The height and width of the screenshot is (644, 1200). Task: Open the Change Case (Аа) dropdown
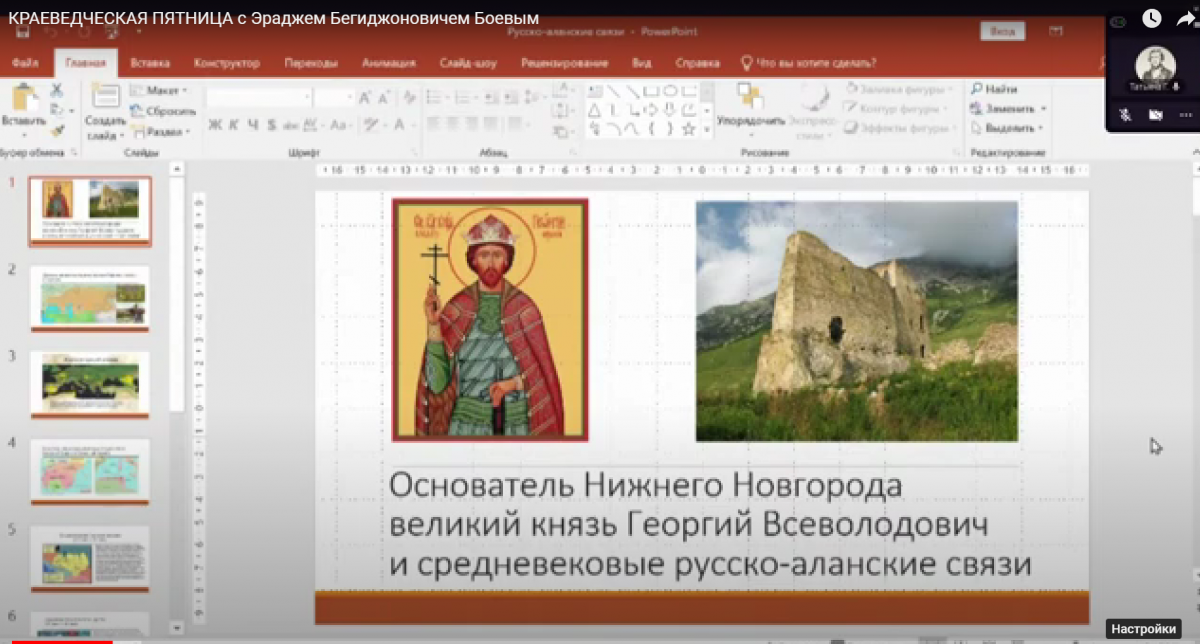339,125
